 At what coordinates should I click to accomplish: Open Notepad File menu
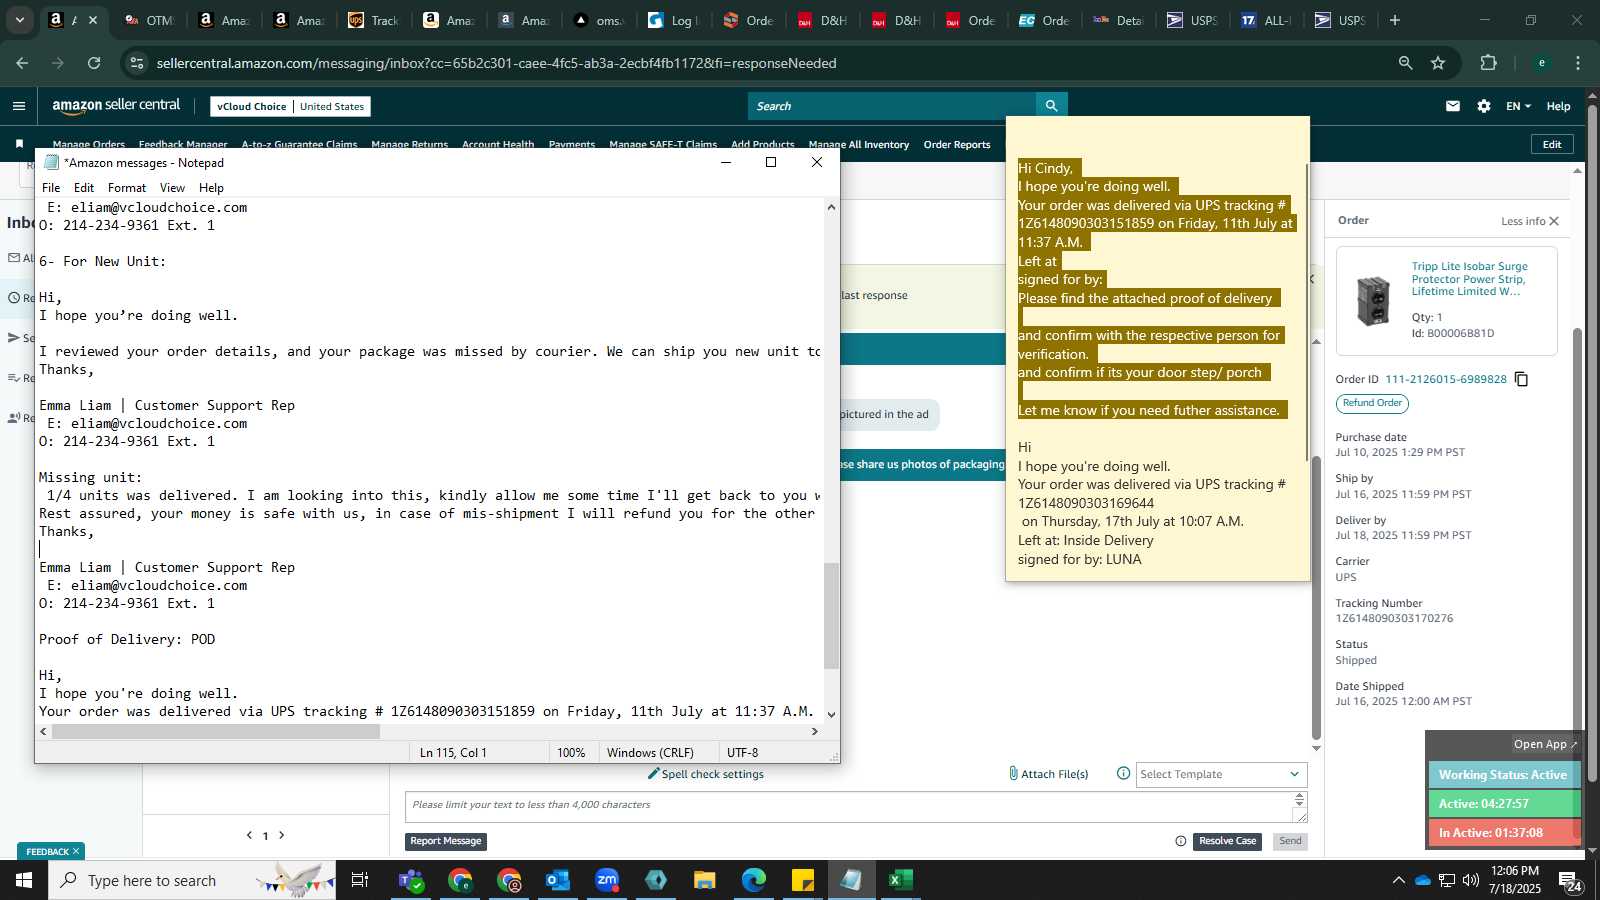click(x=51, y=188)
